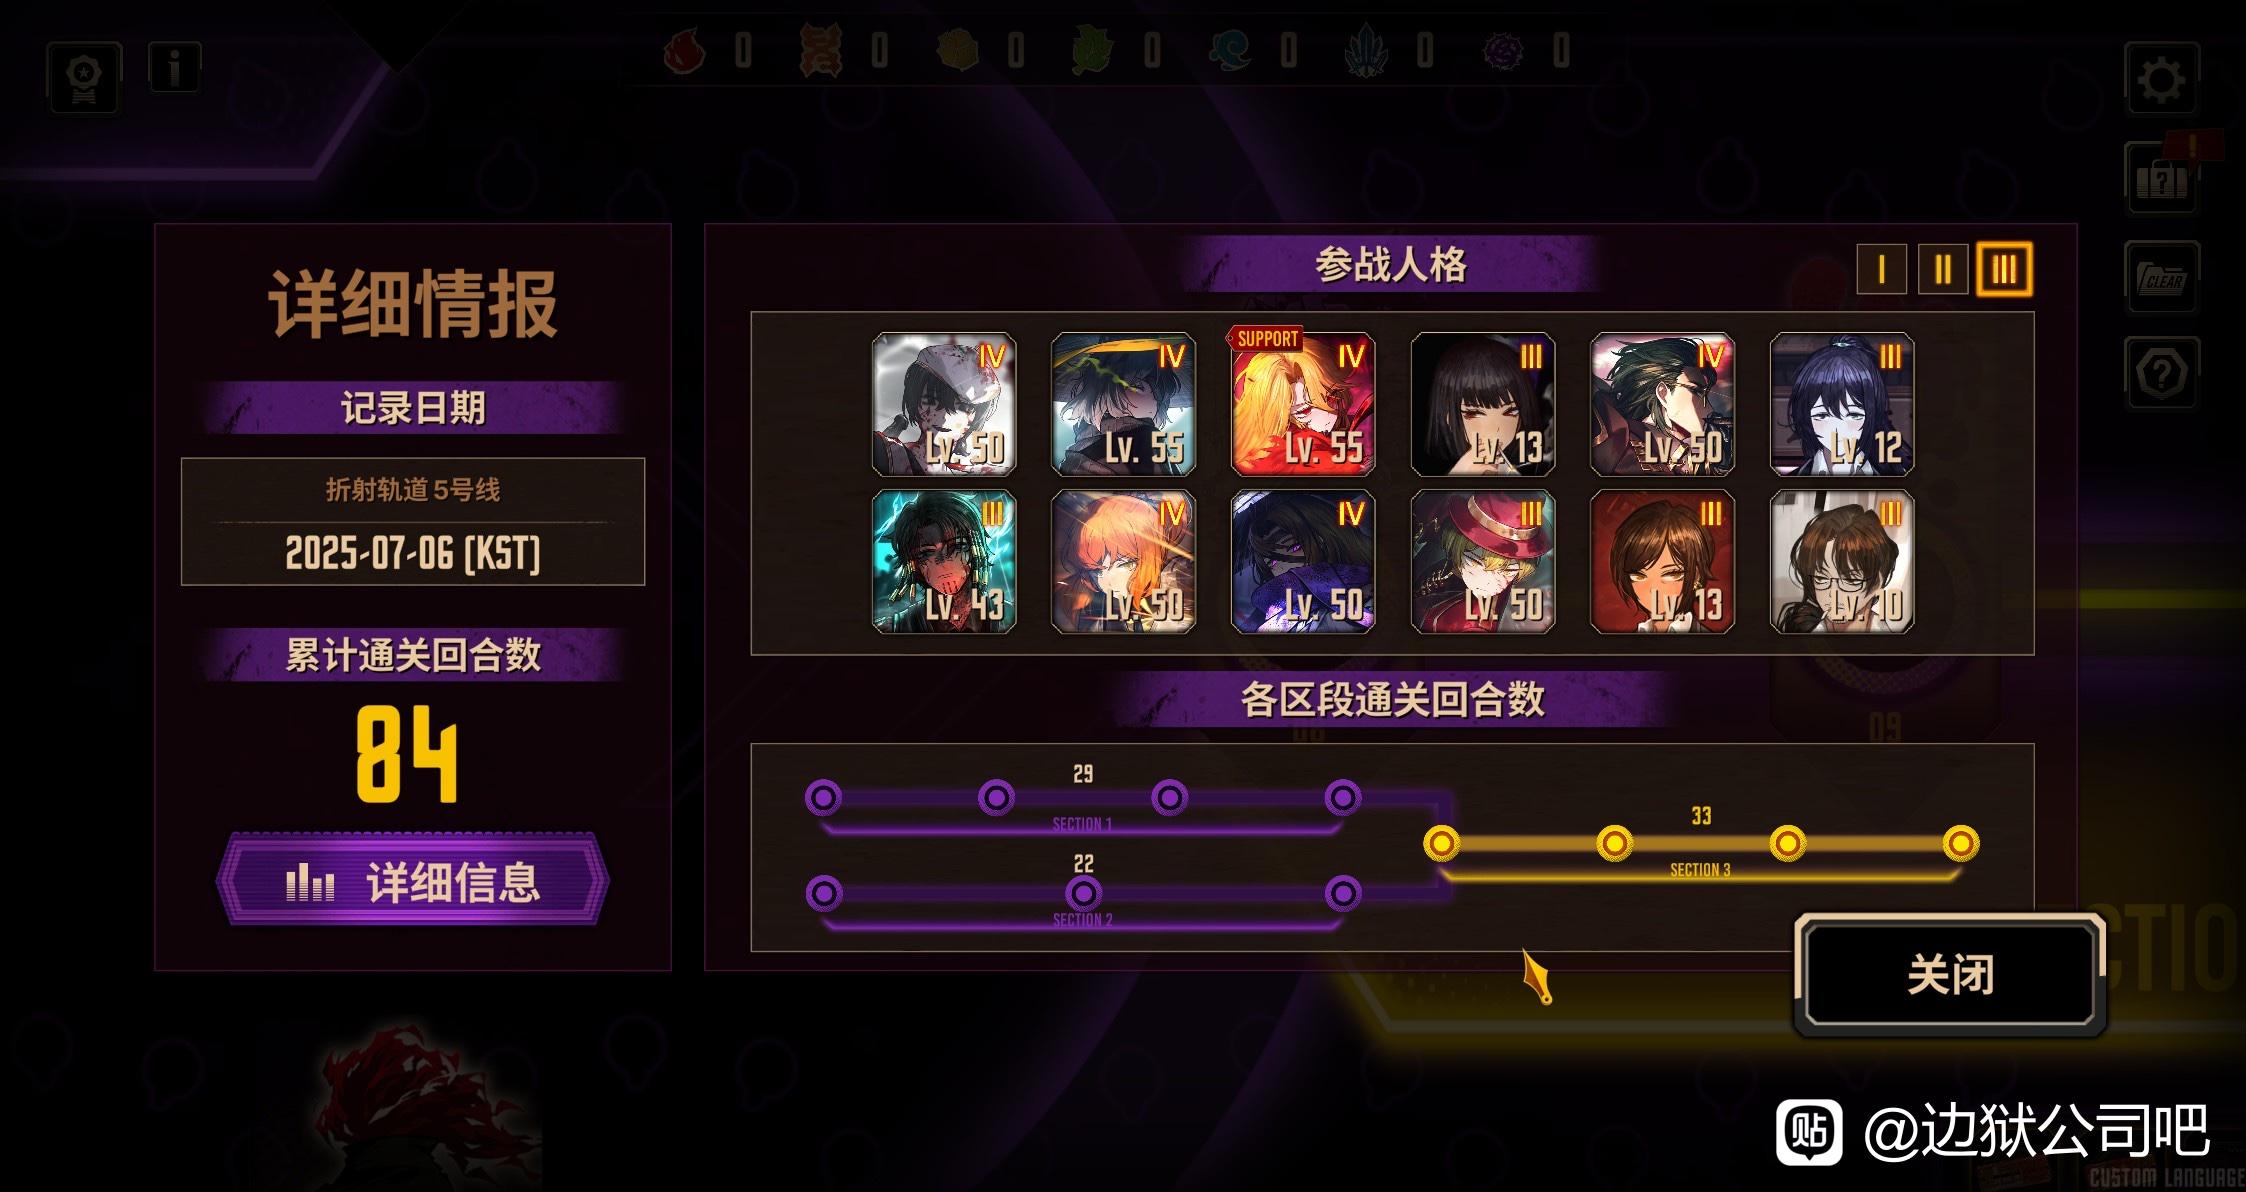The image size is (2246, 1192).
Task: Click the Lv. 10 glasses character portrait
Action: [1842, 561]
